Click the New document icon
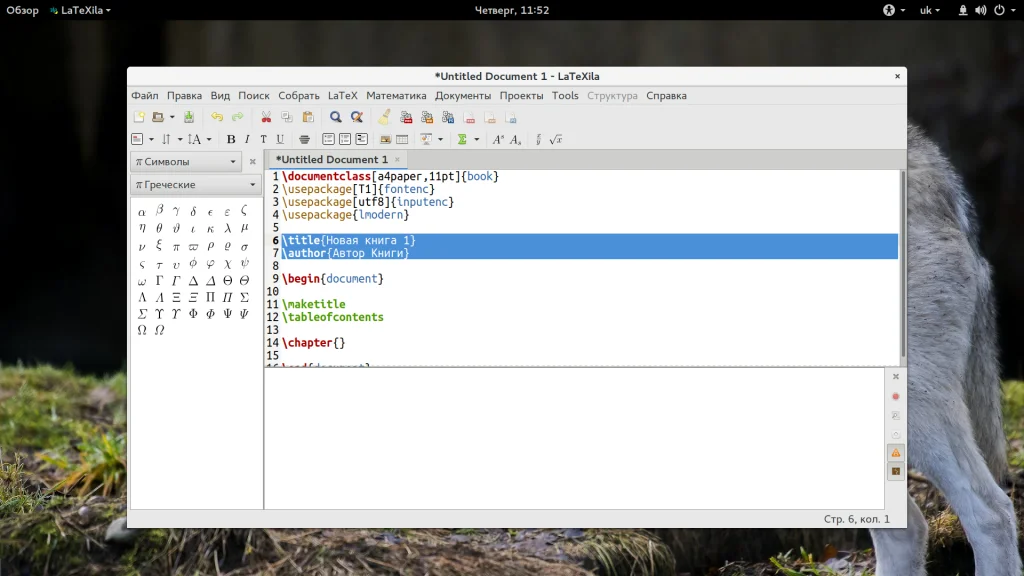This screenshot has width=1024, height=576. pyautogui.click(x=139, y=117)
